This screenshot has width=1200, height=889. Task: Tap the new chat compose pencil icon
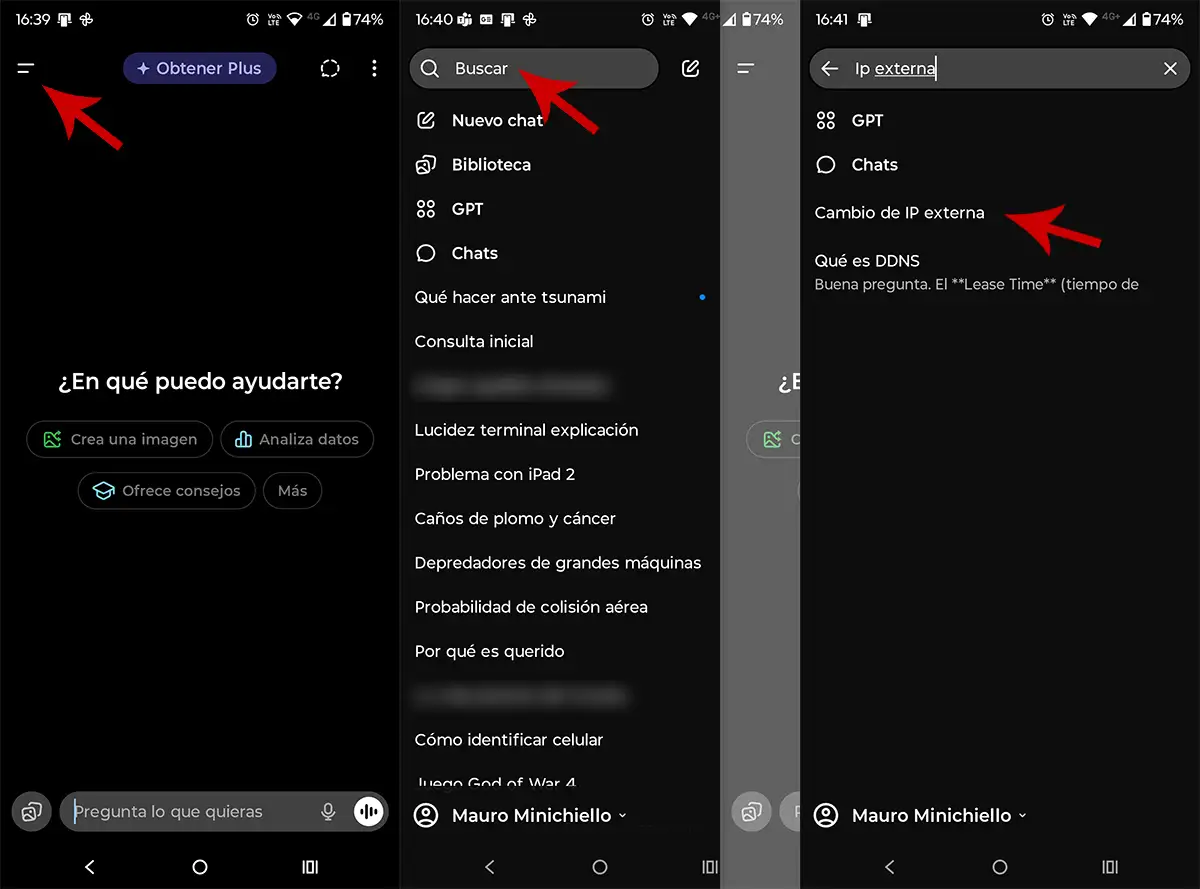tap(690, 69)
